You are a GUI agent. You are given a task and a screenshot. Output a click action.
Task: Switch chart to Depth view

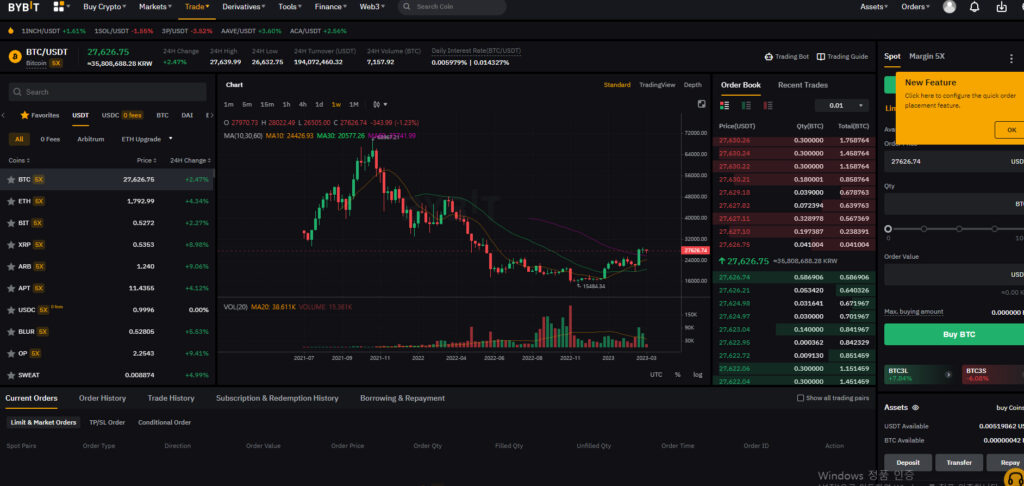tap(693, 85)
